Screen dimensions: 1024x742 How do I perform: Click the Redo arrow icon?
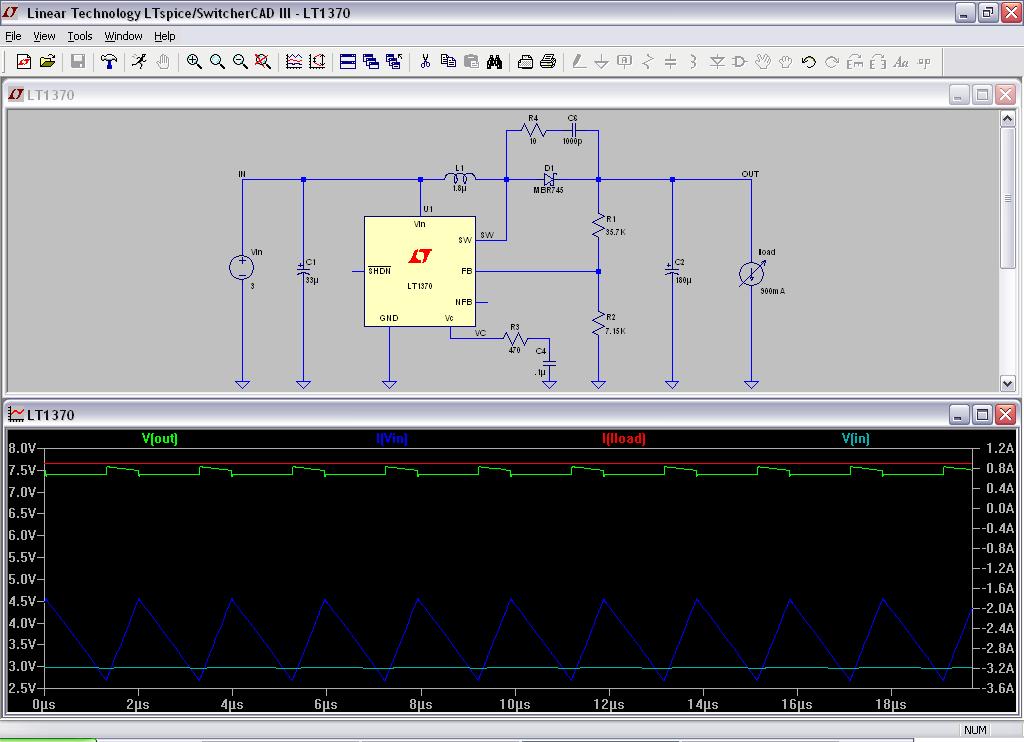831,61
